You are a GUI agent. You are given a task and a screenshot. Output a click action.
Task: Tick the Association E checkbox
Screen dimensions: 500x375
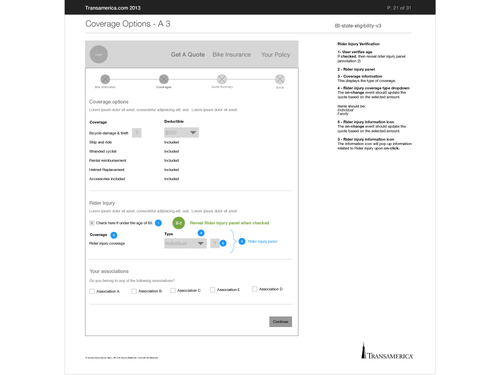pyautogui.click(x=213, y=290)
